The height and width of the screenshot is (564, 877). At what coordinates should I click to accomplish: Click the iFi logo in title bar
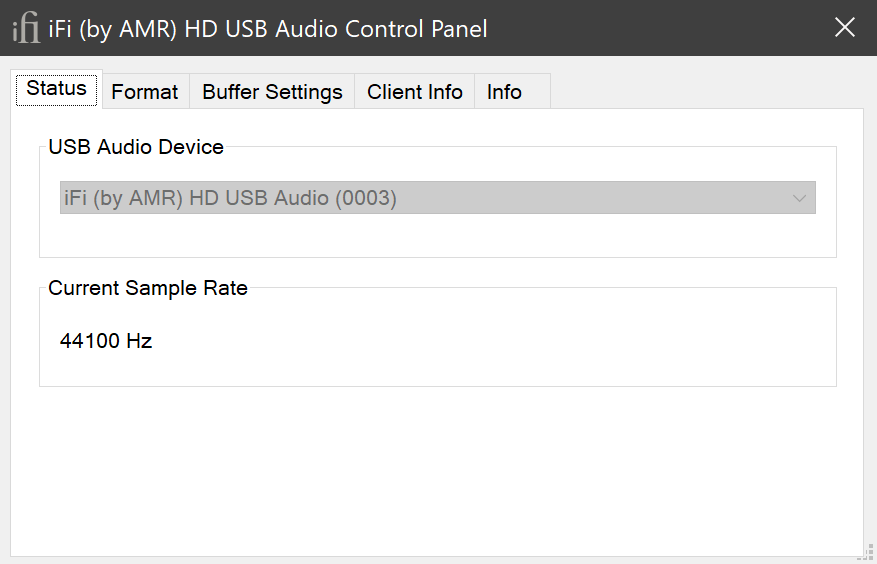(26, 29)
